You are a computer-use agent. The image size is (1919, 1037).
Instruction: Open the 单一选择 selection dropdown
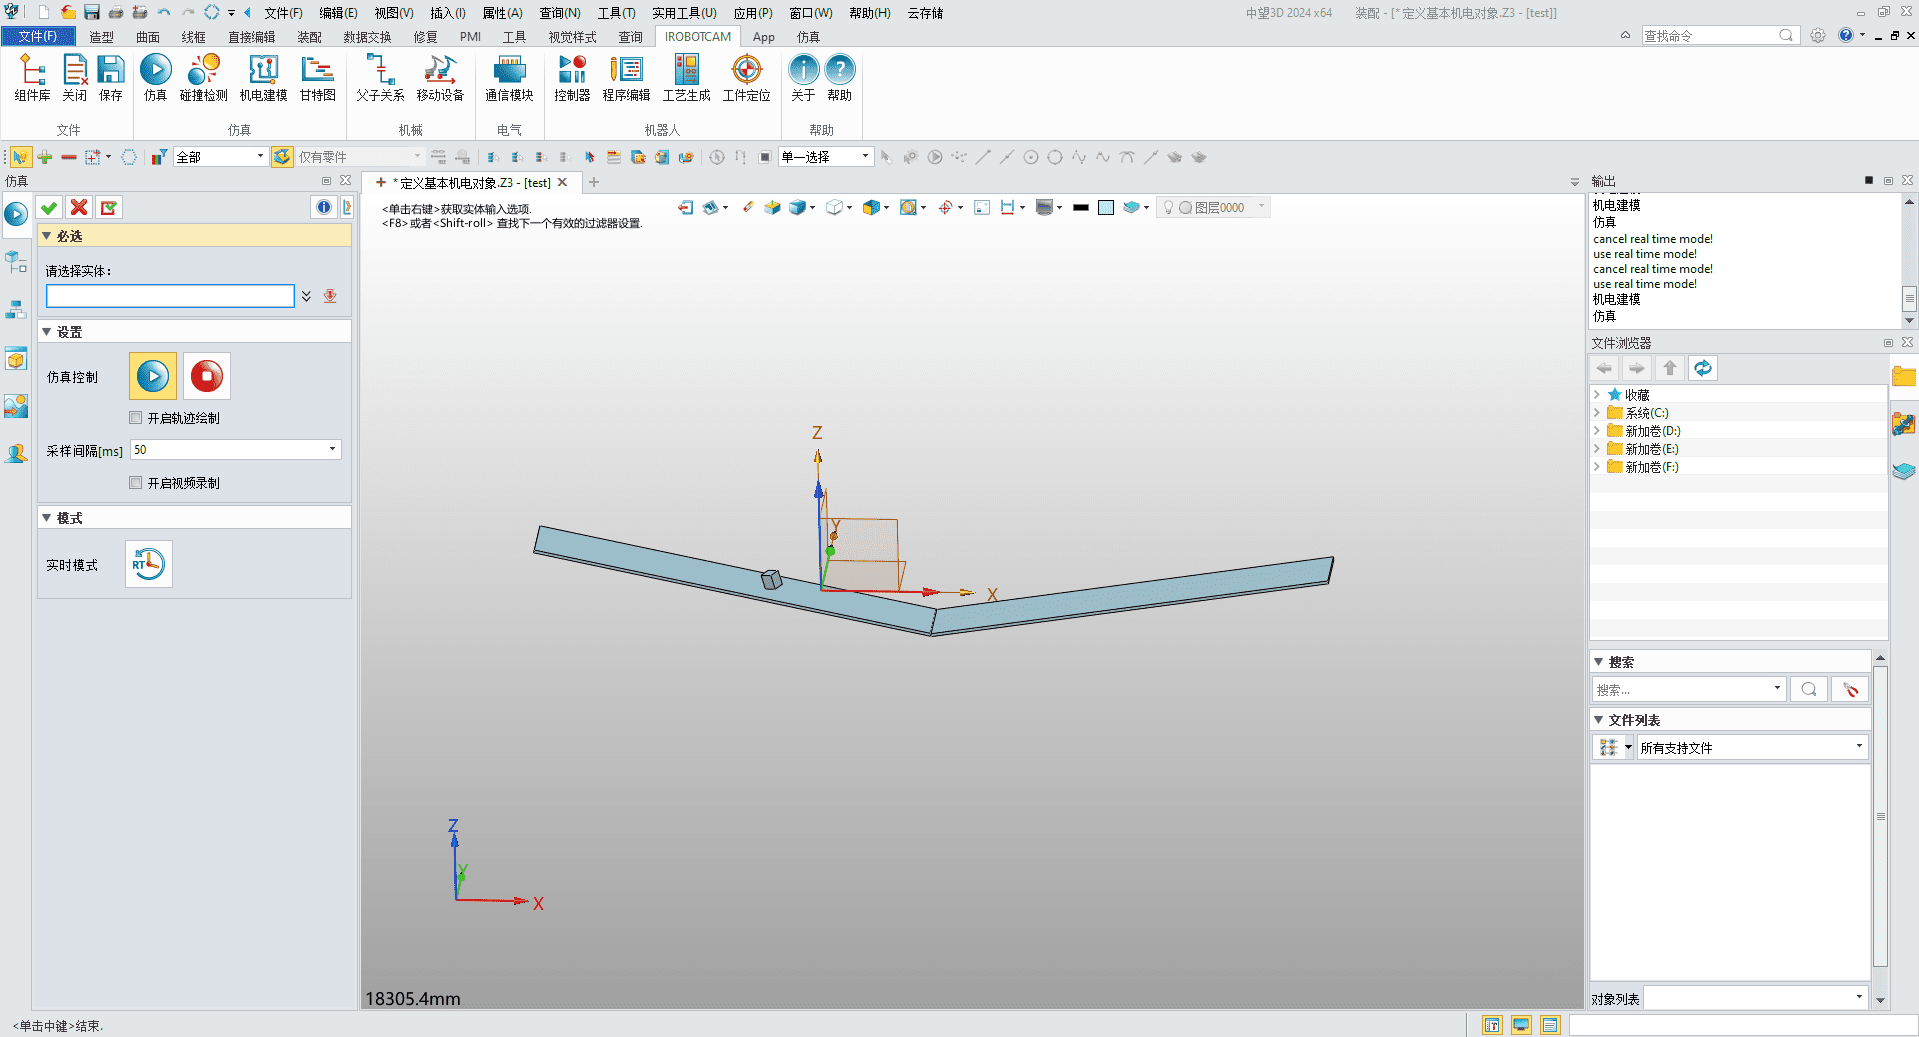[x=865, y=157]
